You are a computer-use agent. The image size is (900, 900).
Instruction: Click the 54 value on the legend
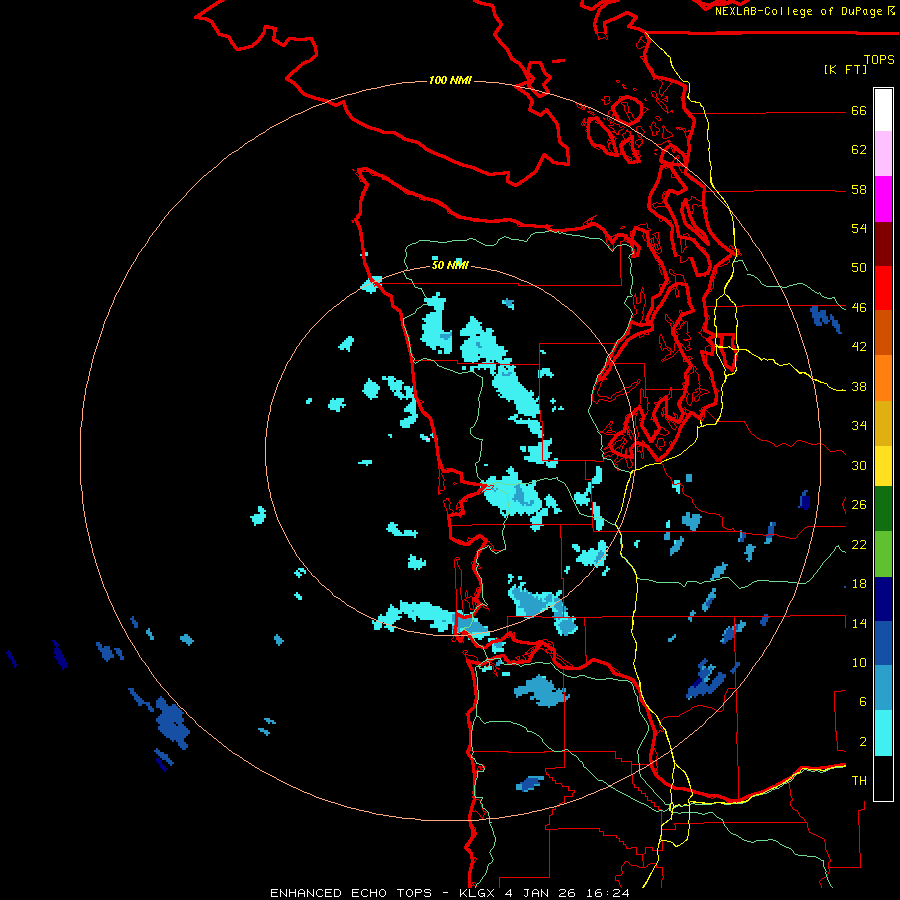pos(859,228)
